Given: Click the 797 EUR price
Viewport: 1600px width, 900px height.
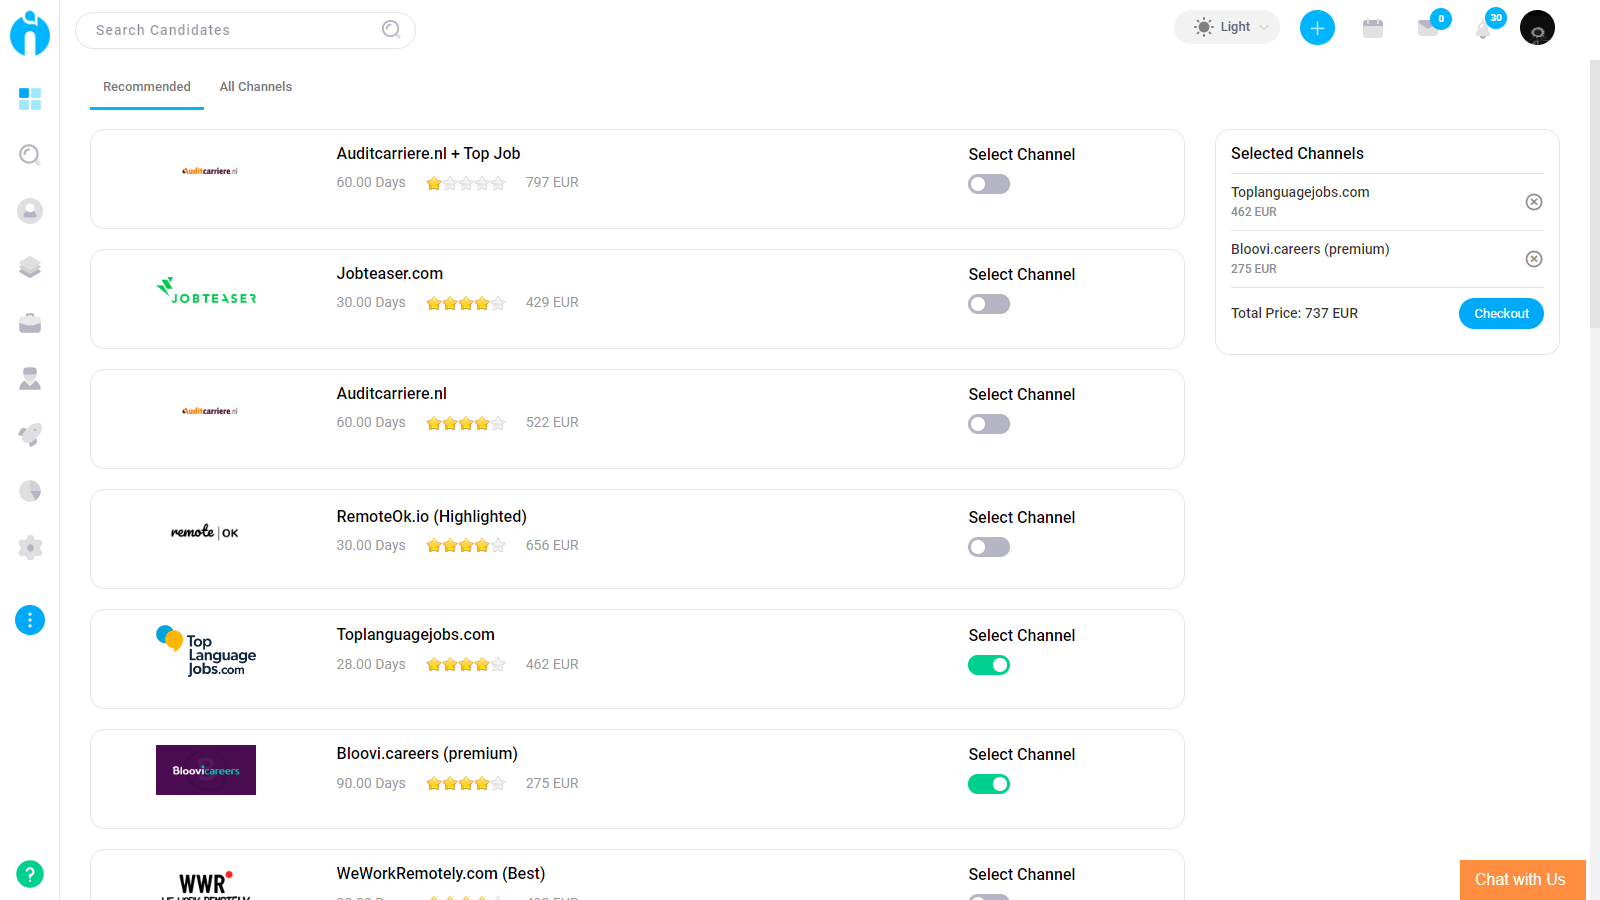Looking at the screenshot, I should pos(552,183).
